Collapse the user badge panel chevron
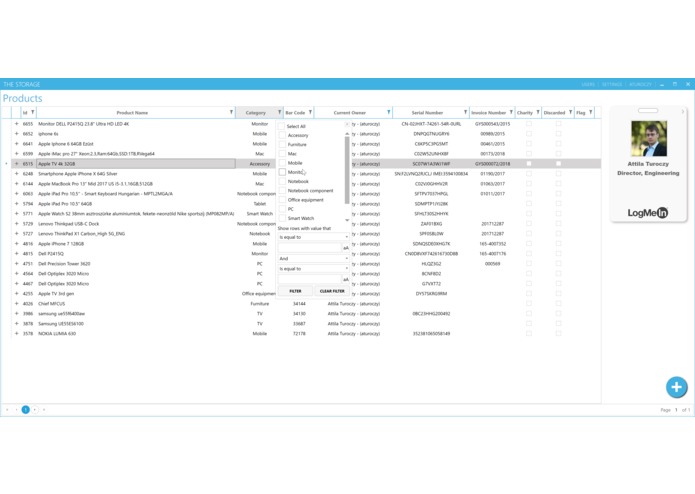 click(683, 111)
